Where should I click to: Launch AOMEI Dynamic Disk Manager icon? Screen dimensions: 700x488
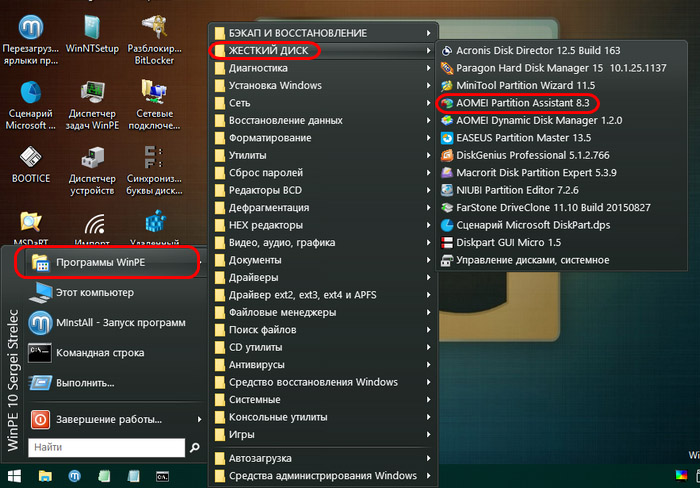point(446,121)
